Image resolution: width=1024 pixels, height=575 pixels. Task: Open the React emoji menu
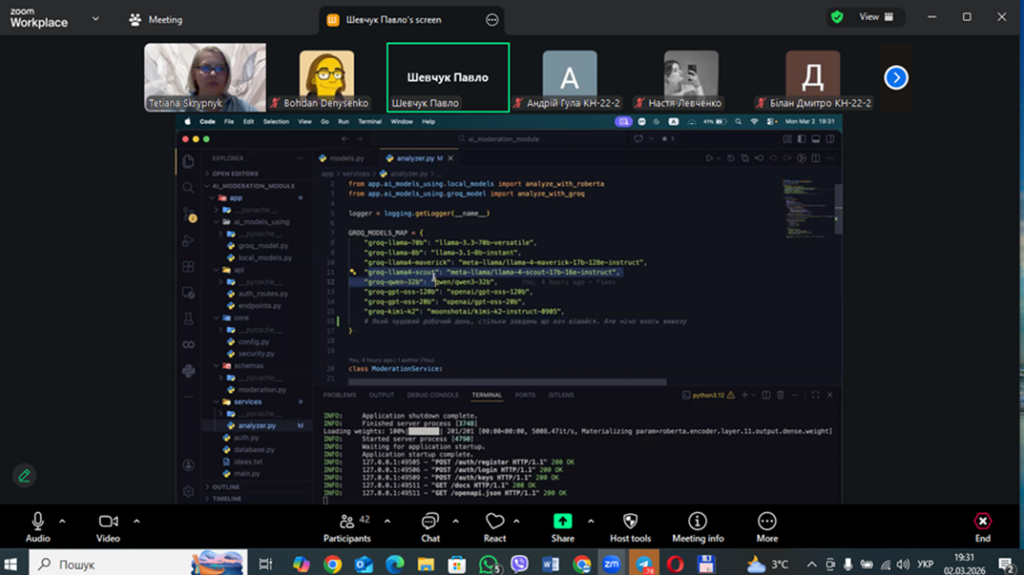click(x=495, y=526)
